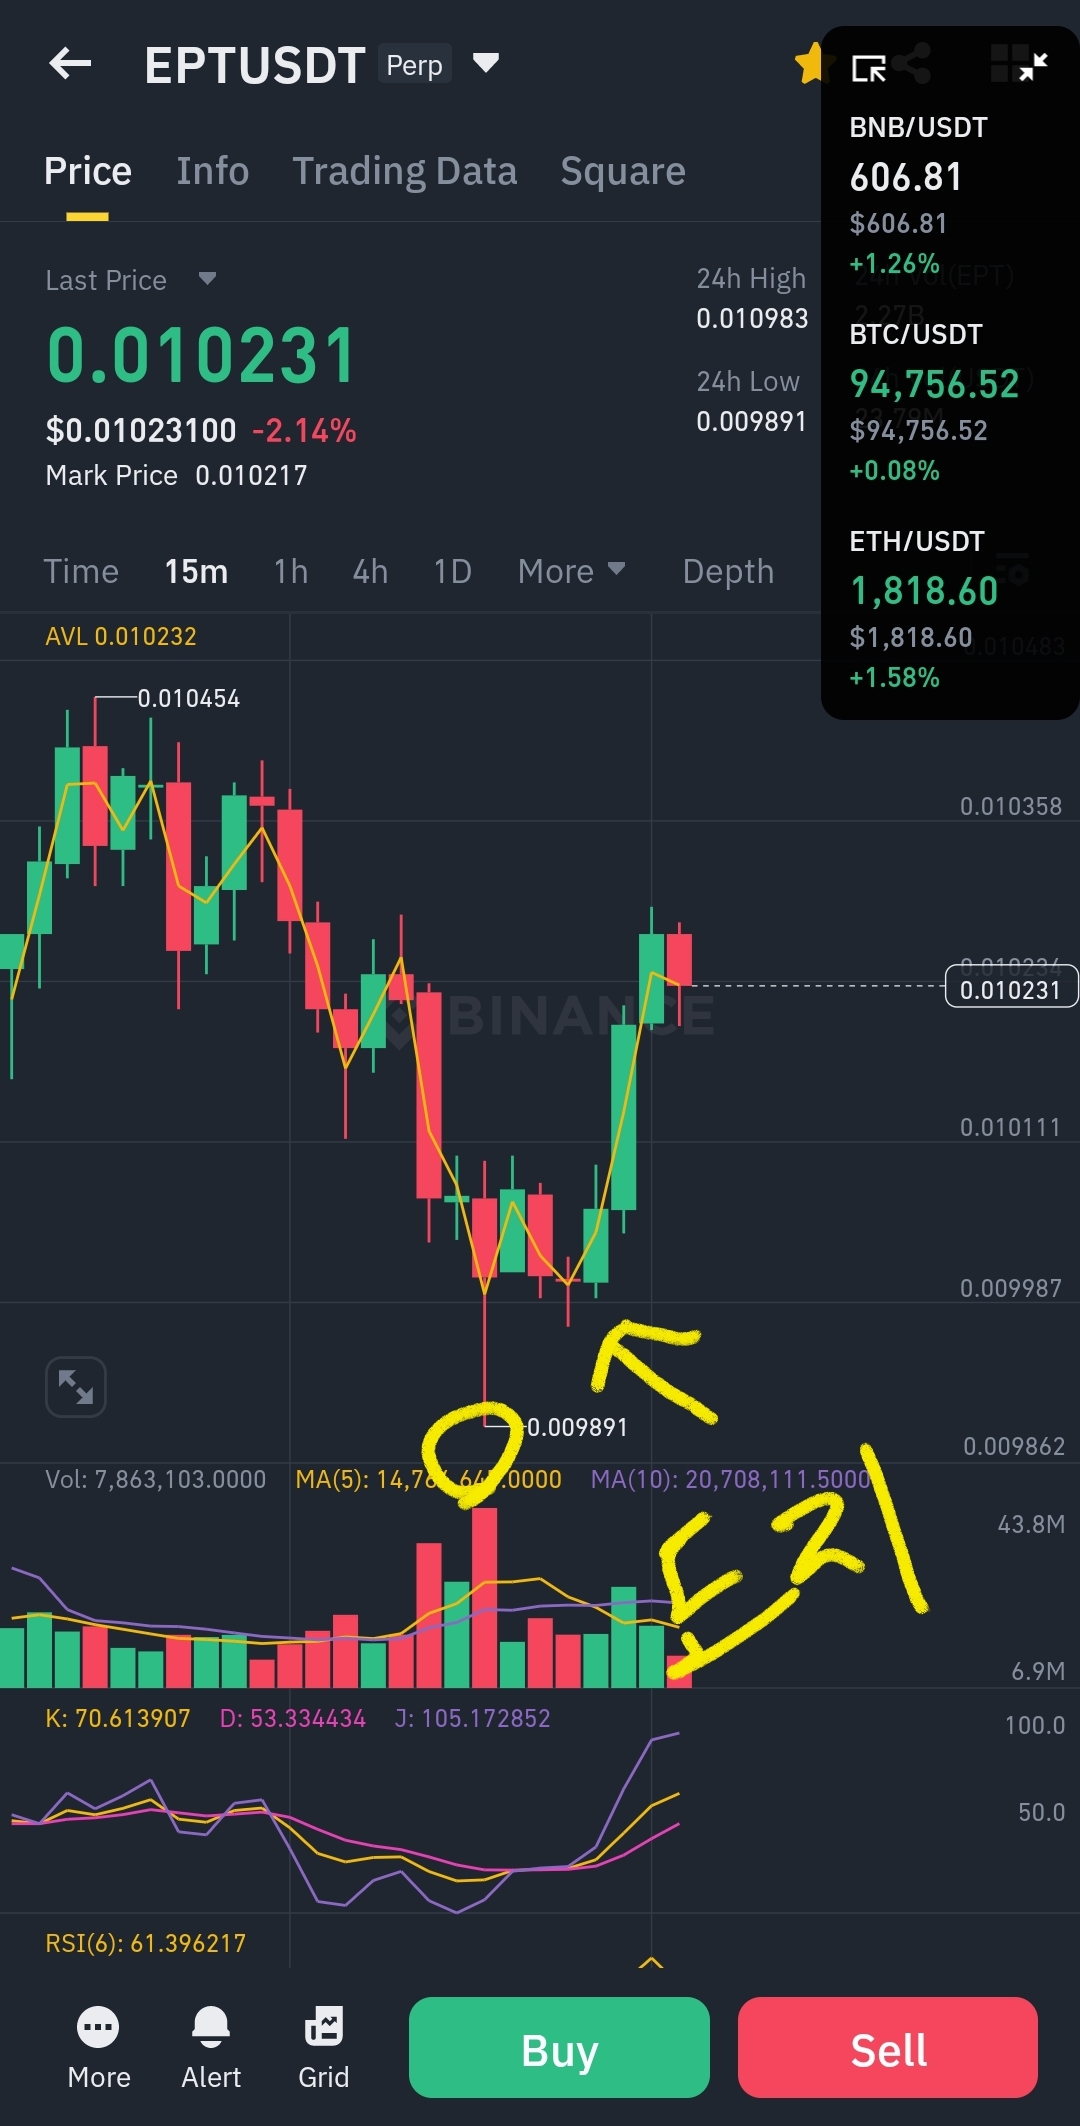The image size is (1080, 2126).
Task: Tap the red Sell button
Action: point(888,2047)
